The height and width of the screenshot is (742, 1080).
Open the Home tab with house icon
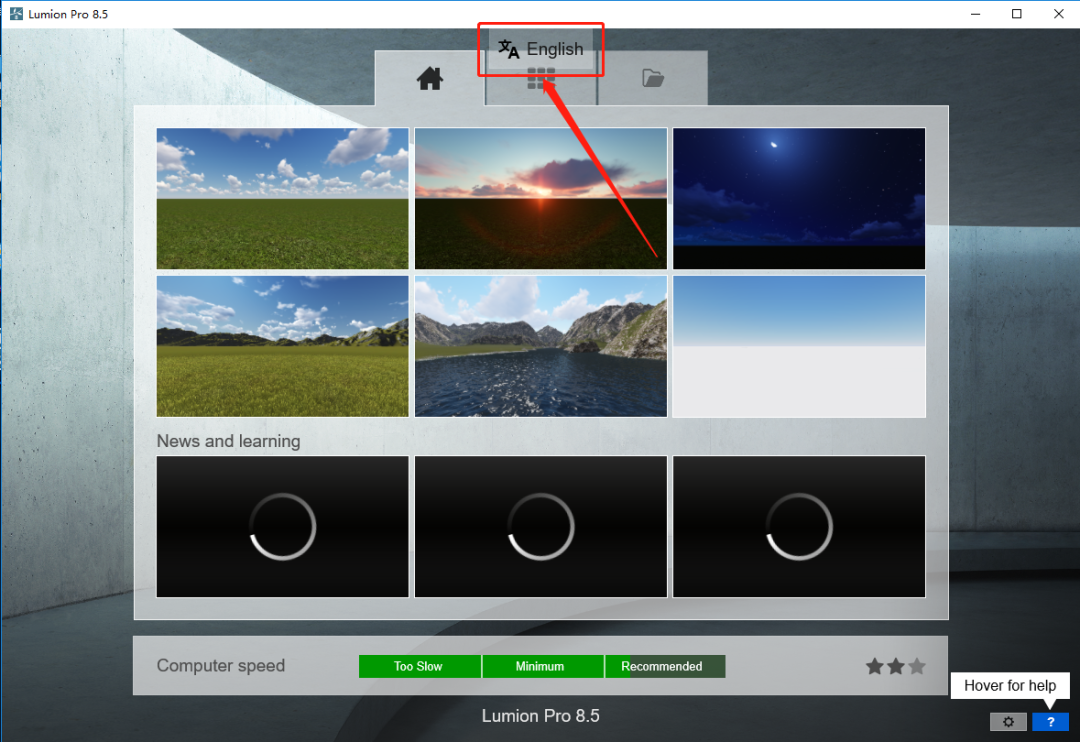[430, 79]
